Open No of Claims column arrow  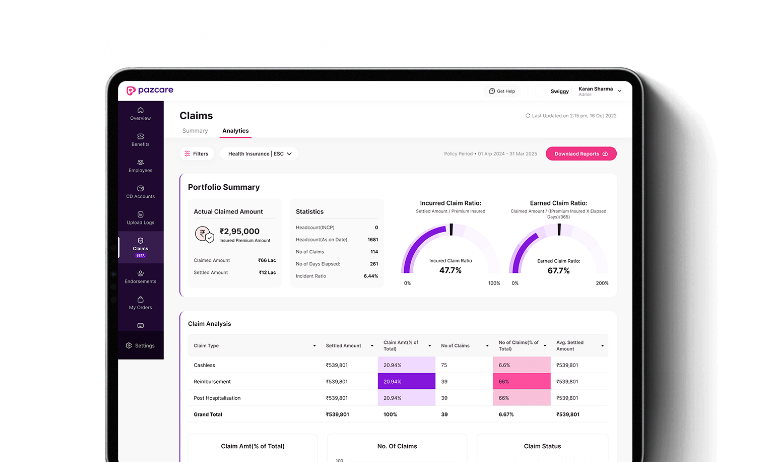click(x=487, y=346)
